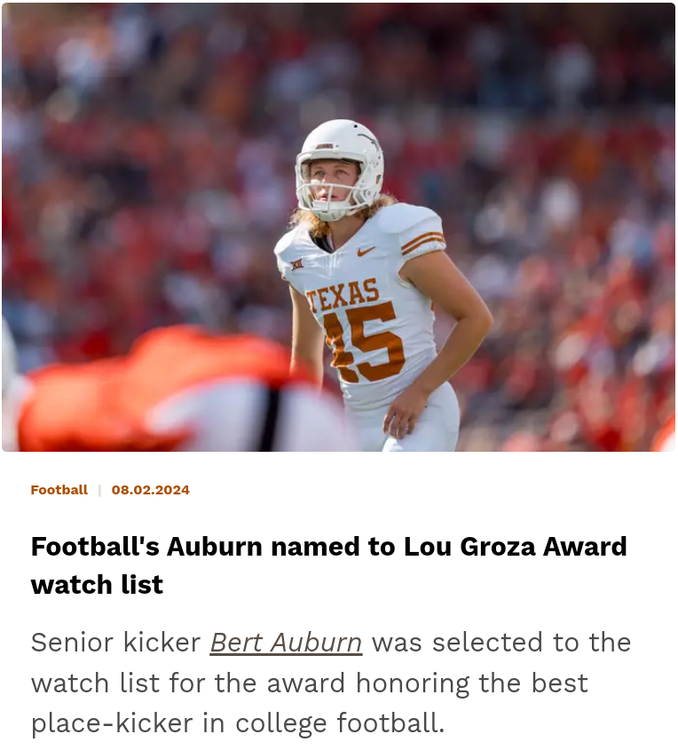This screenshot has width=678, height=750.
Task: Click the orange shoulder stripes on jersey
Action: (x=422, y=241)
